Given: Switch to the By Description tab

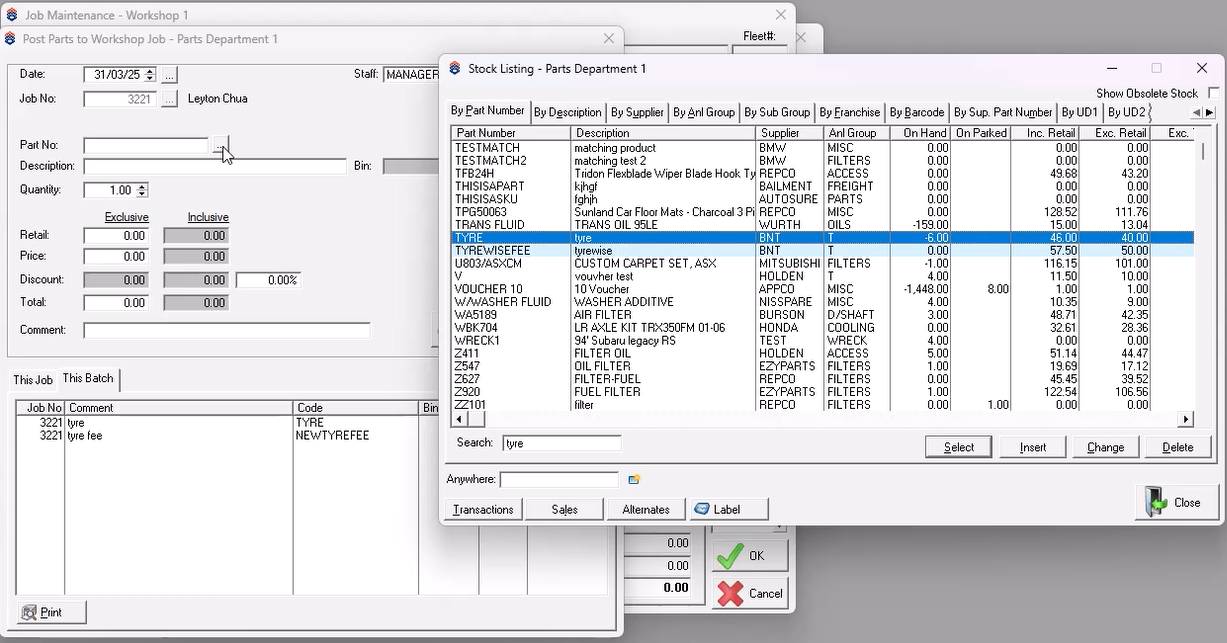Looking at the screenshot, I should tap(567, 113).
